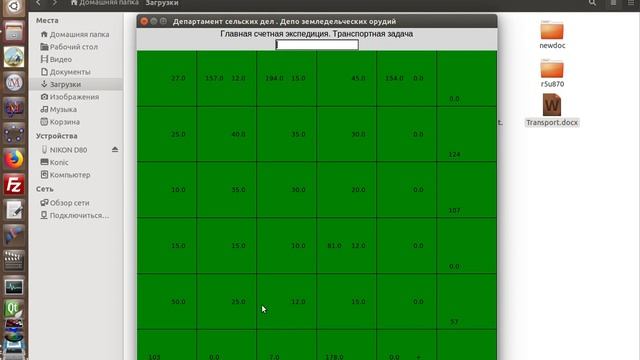Open the Konic device entry
Viewport: 640px width, 360px height.
pyautogui.click(x=76, y=162)
